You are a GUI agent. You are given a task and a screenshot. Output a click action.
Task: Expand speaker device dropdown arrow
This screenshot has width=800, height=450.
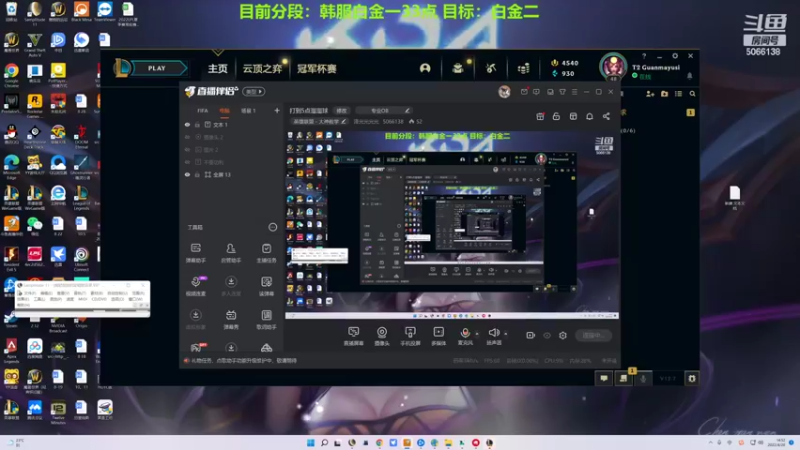click(x=506, y=334)
